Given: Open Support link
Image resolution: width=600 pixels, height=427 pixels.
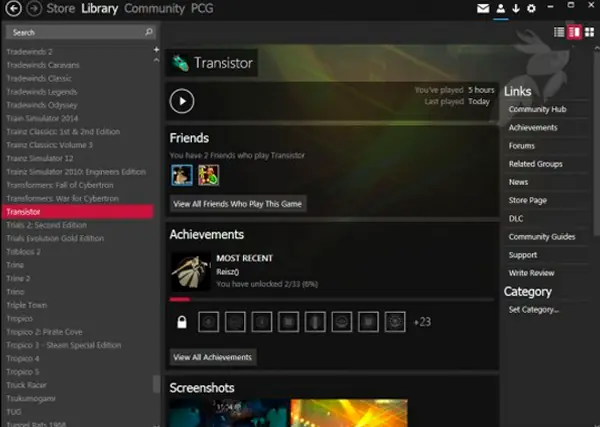Looking at the screenshot, I should pyautogui.click(x=523, y=255).
